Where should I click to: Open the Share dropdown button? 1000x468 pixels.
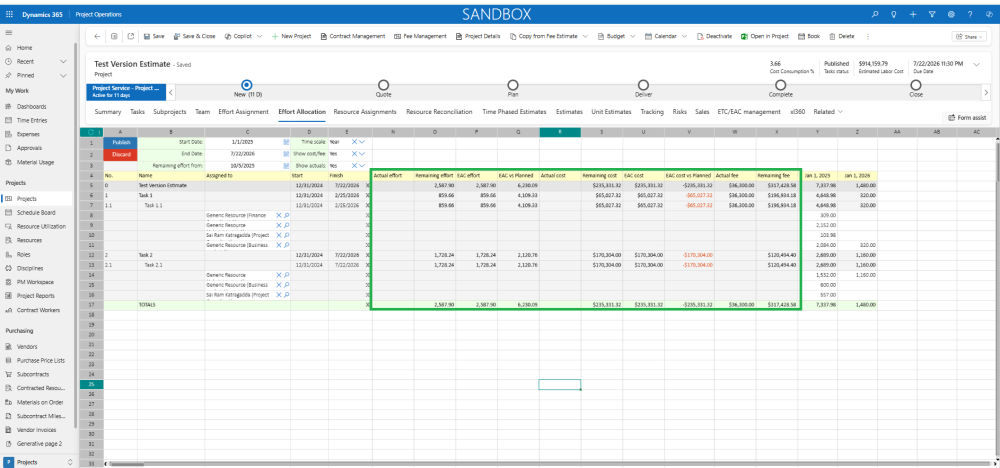coord(969,37)
